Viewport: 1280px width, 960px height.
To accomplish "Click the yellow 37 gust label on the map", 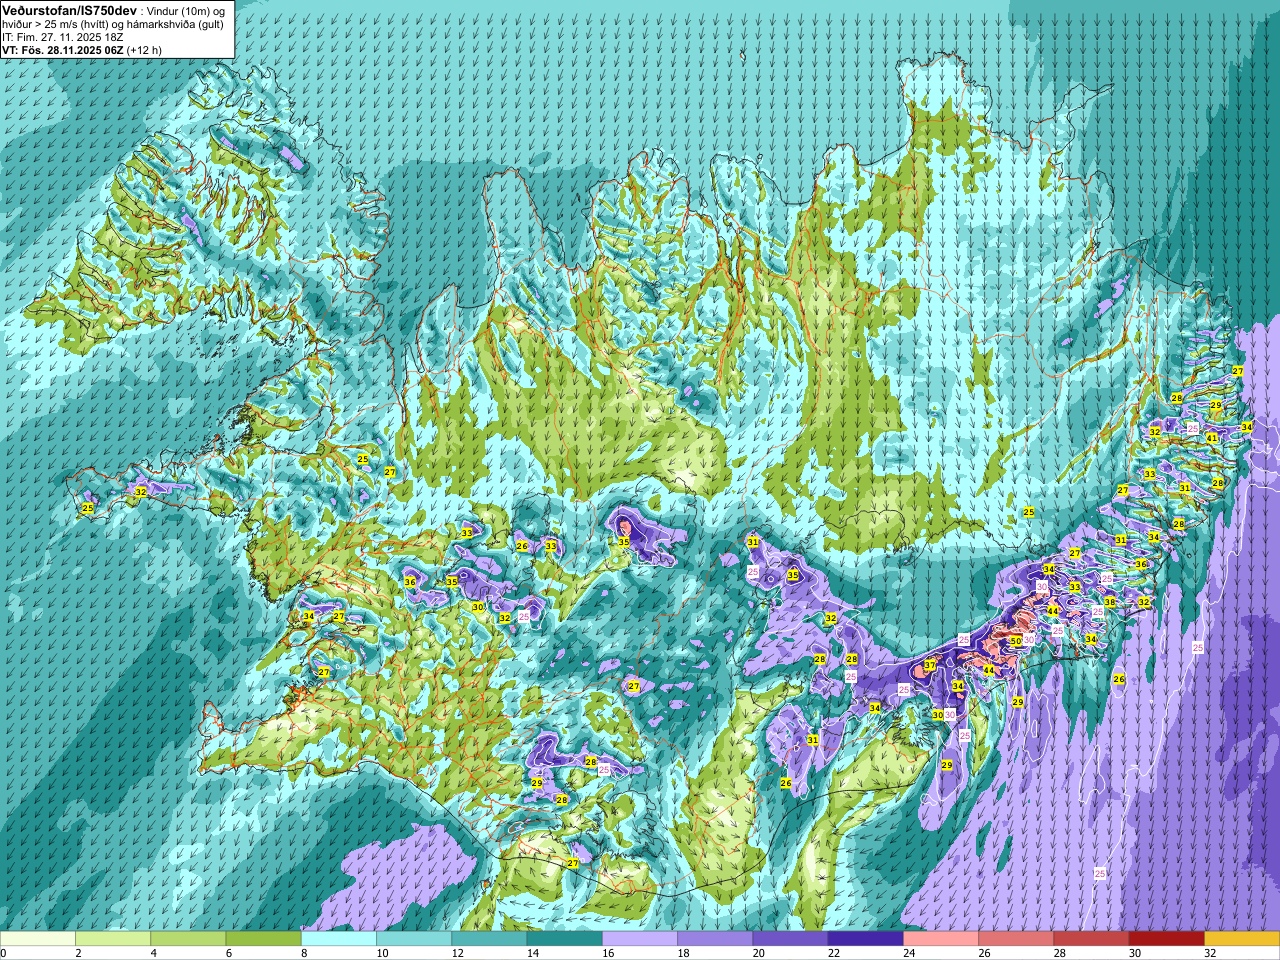I will (930, 665).
